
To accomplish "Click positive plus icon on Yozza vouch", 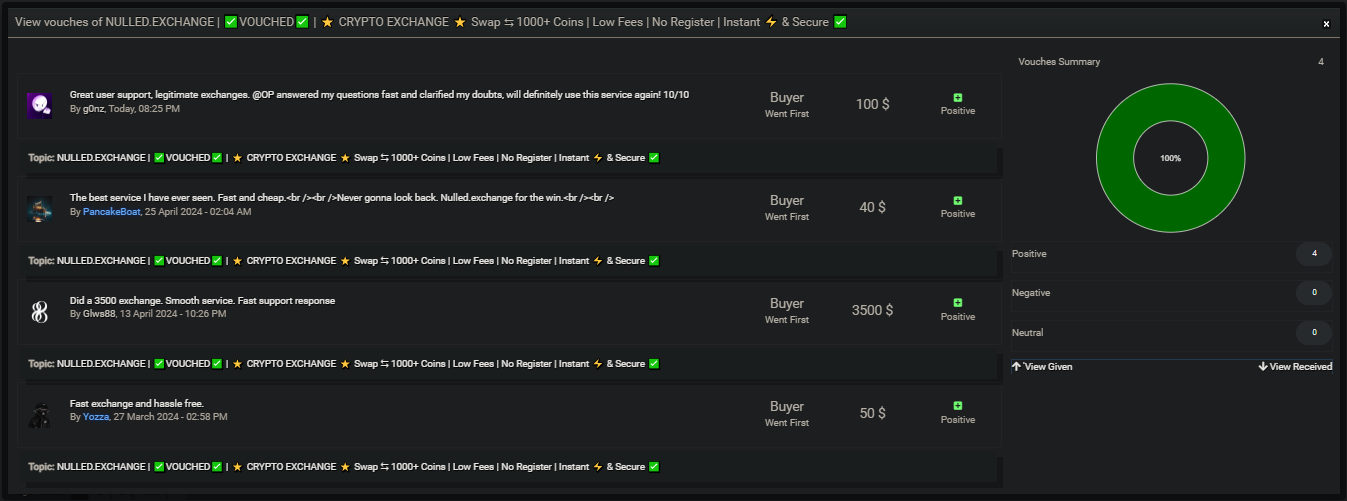I will tap(958, 406).
